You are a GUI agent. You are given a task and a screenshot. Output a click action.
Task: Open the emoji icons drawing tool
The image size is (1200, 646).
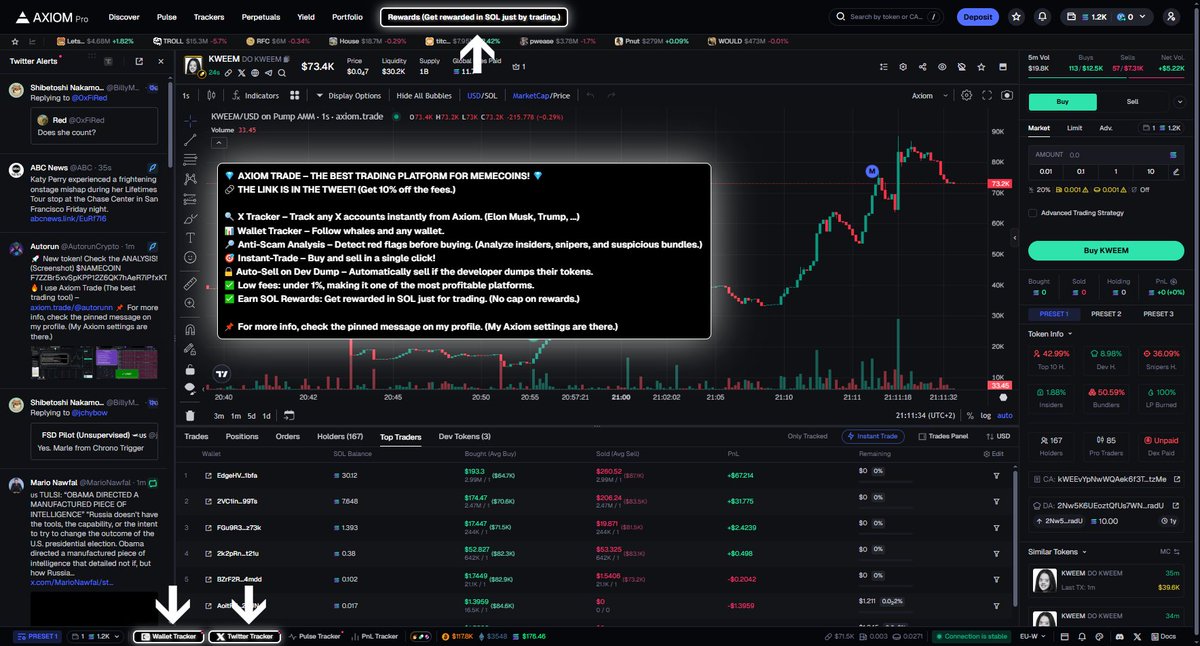tap(190, 257)
